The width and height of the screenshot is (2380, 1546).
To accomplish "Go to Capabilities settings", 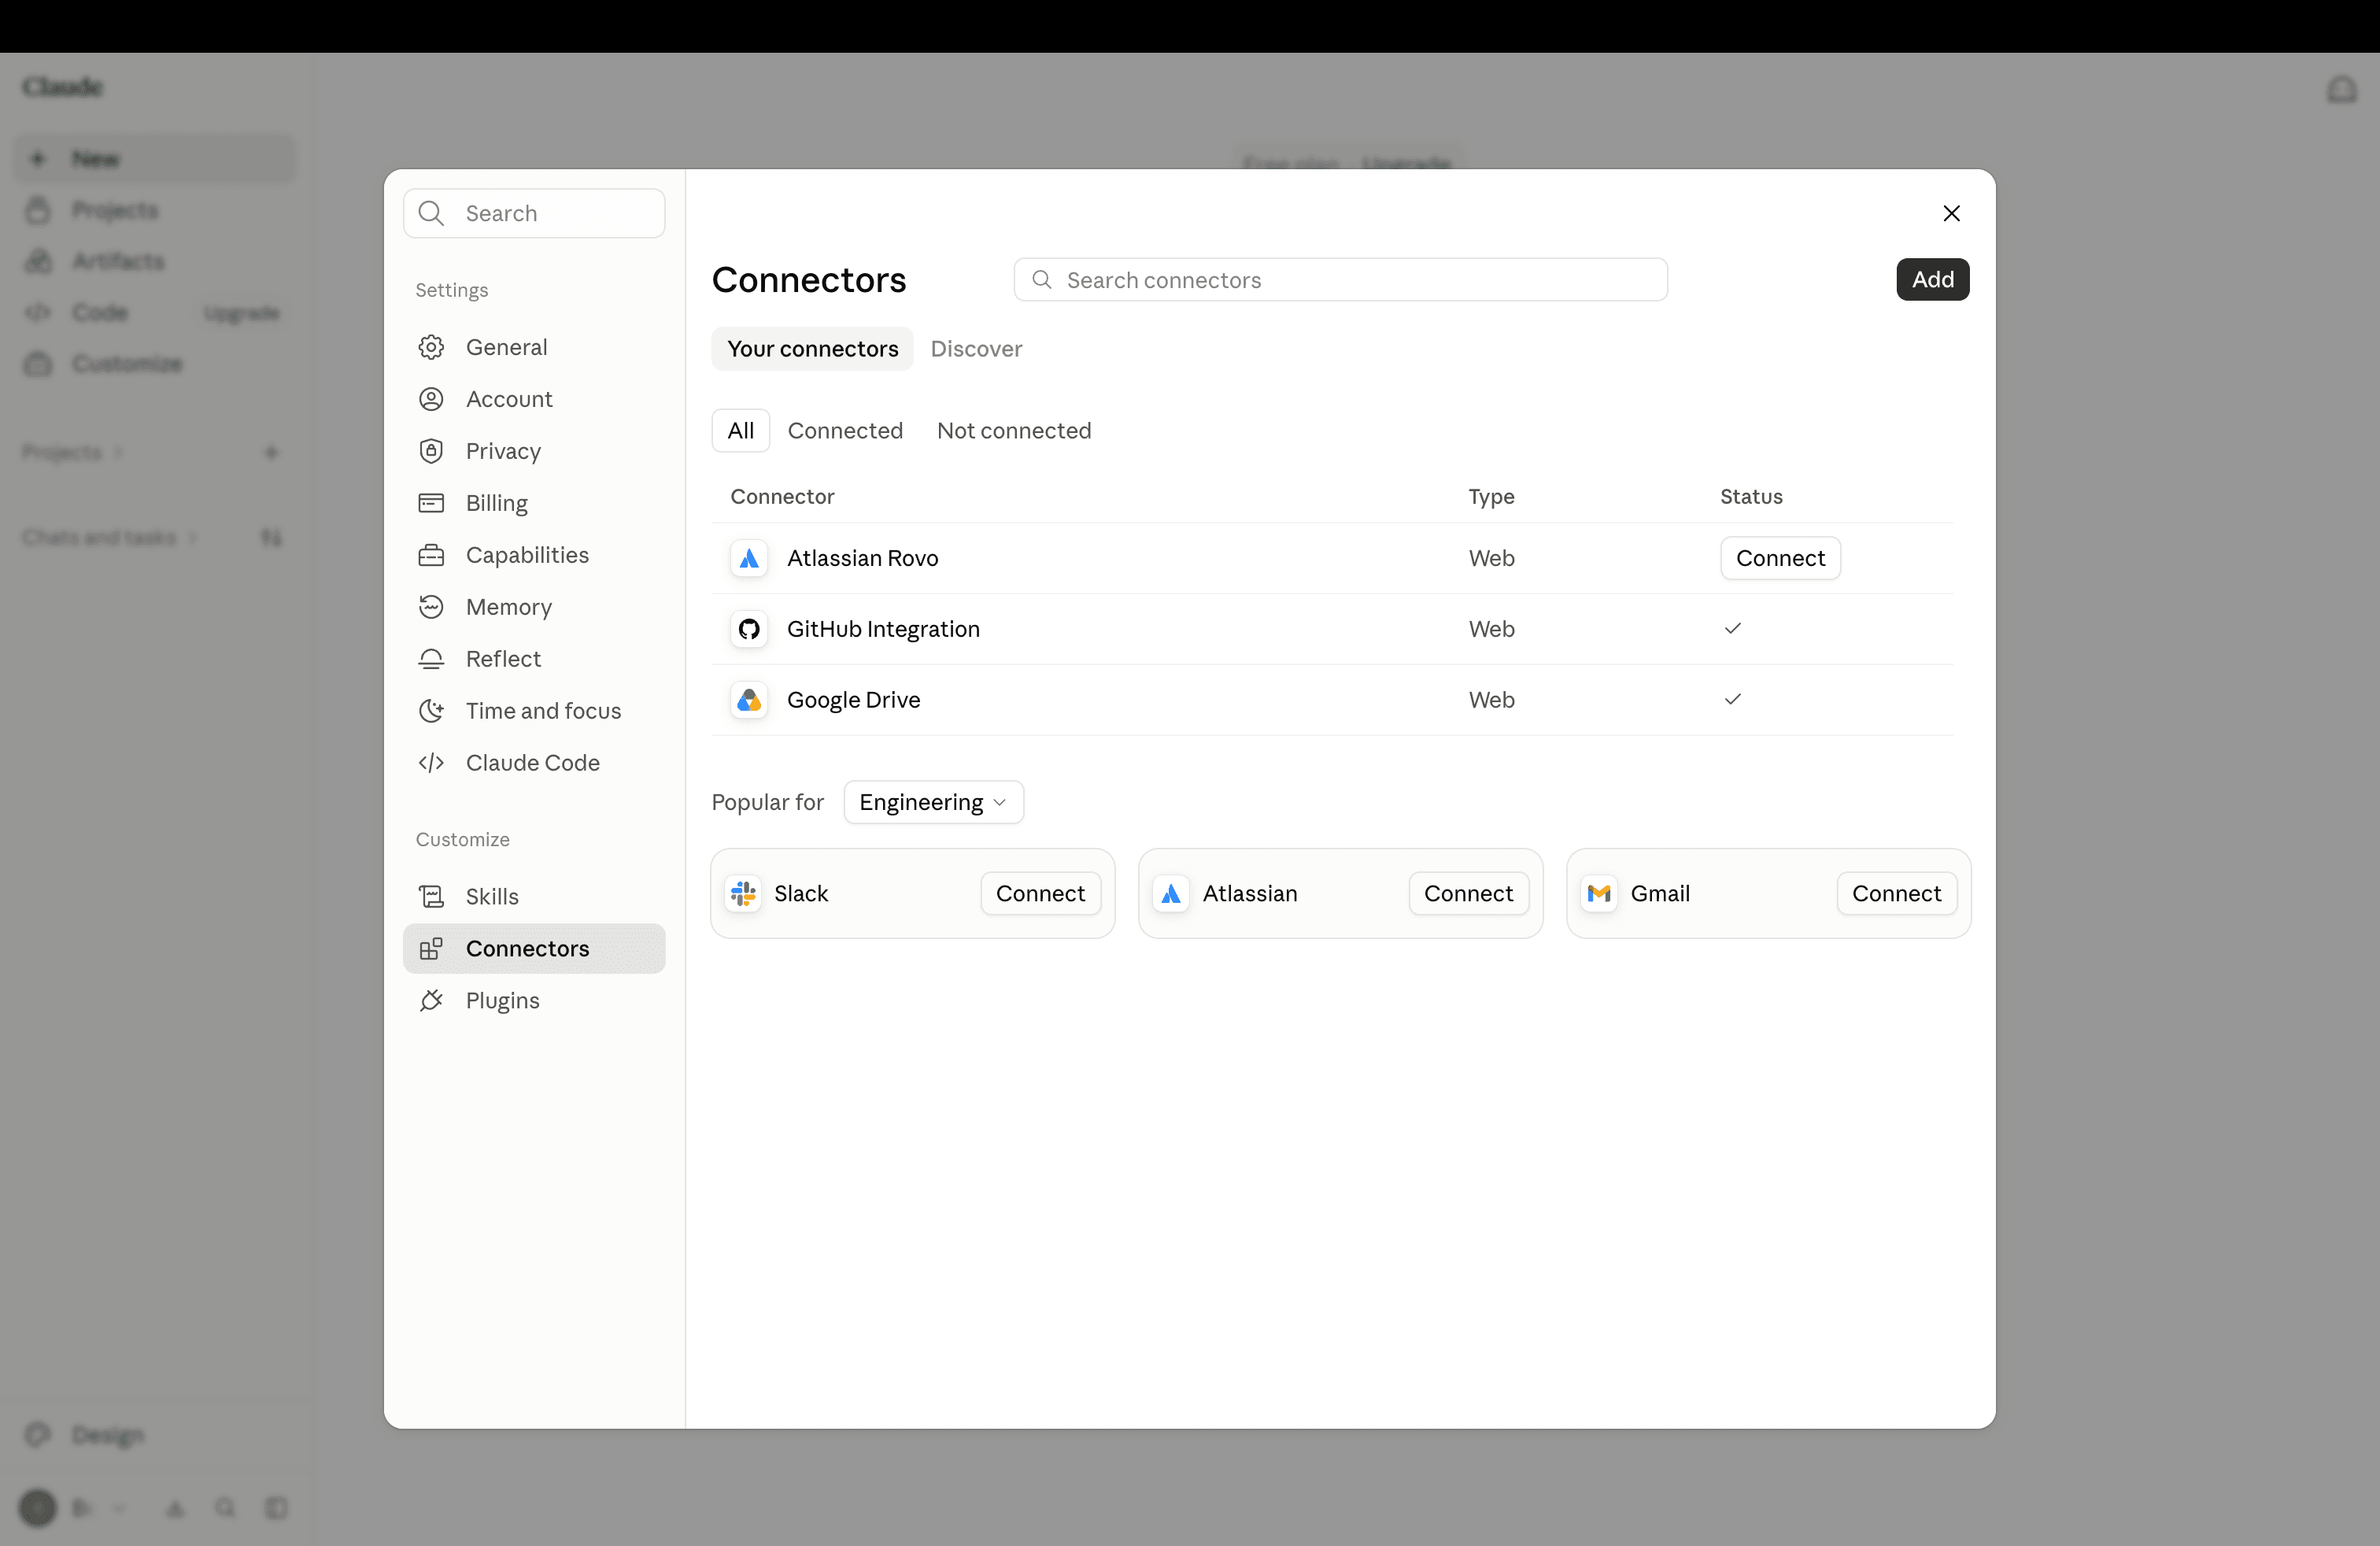I will click(x=534, y=555).
